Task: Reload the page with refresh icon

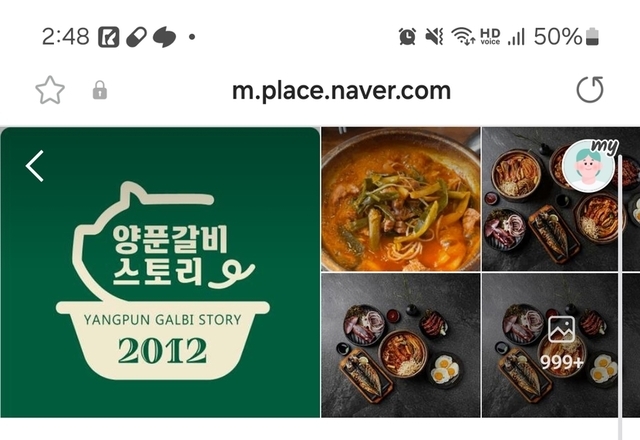Action: click(x=590, y=90)
